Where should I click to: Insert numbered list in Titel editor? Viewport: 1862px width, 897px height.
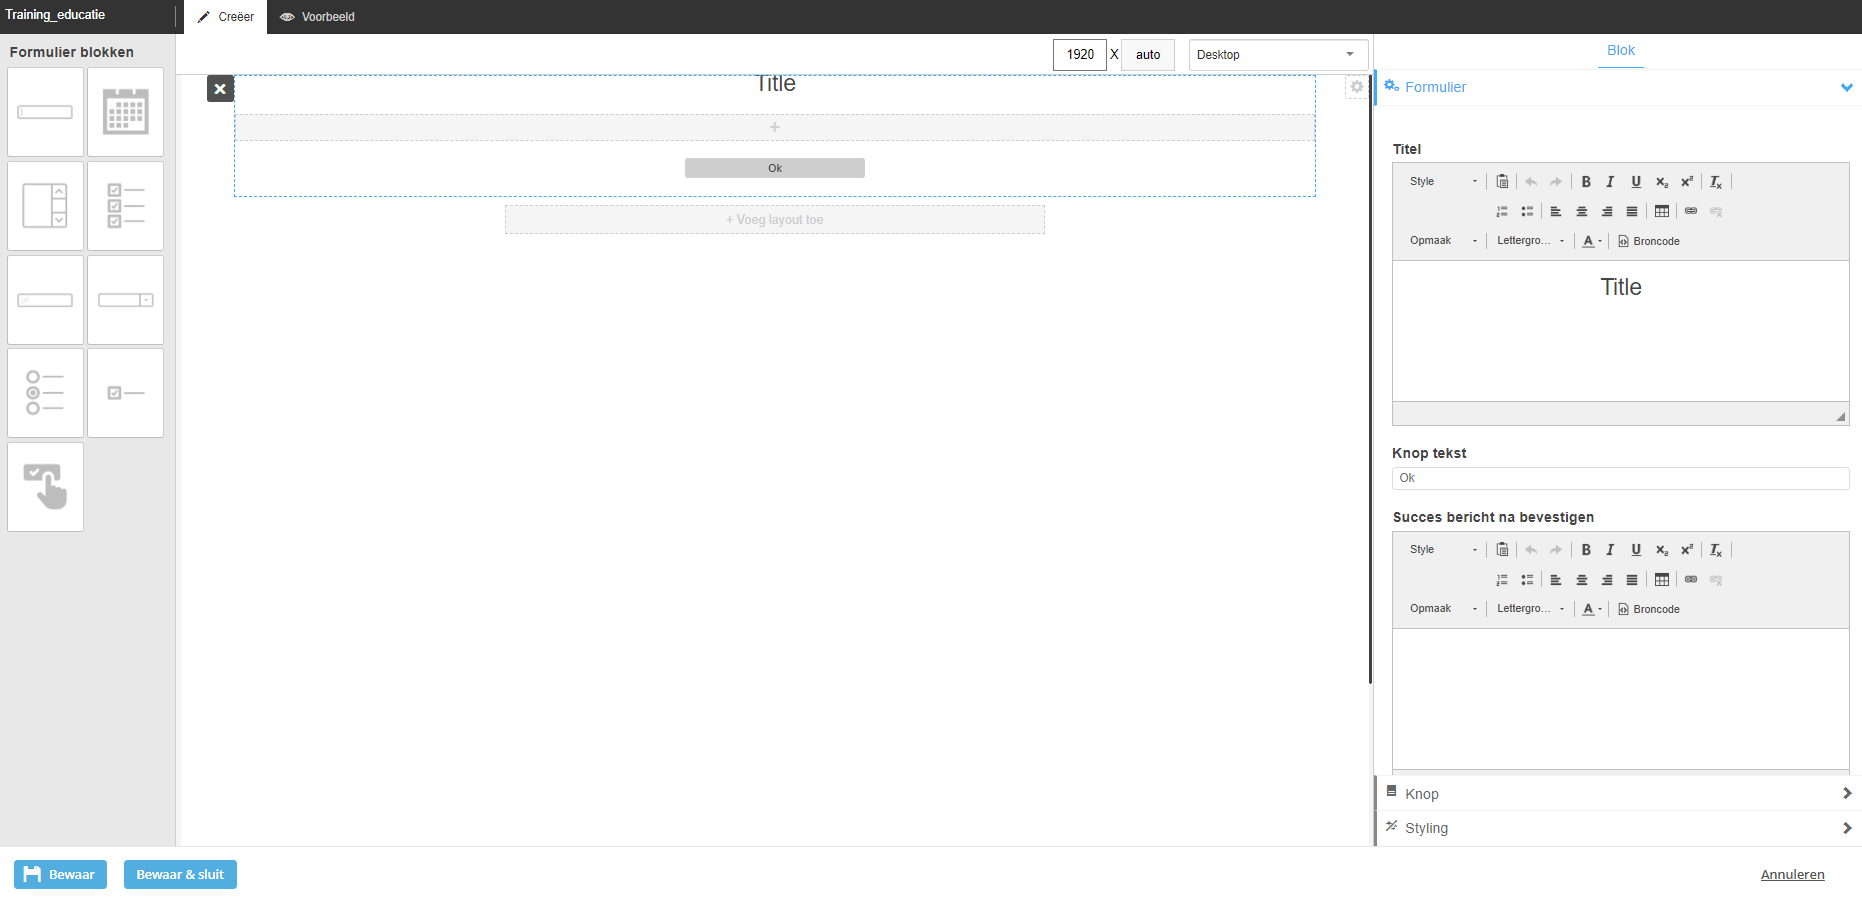pos(1502,211)
